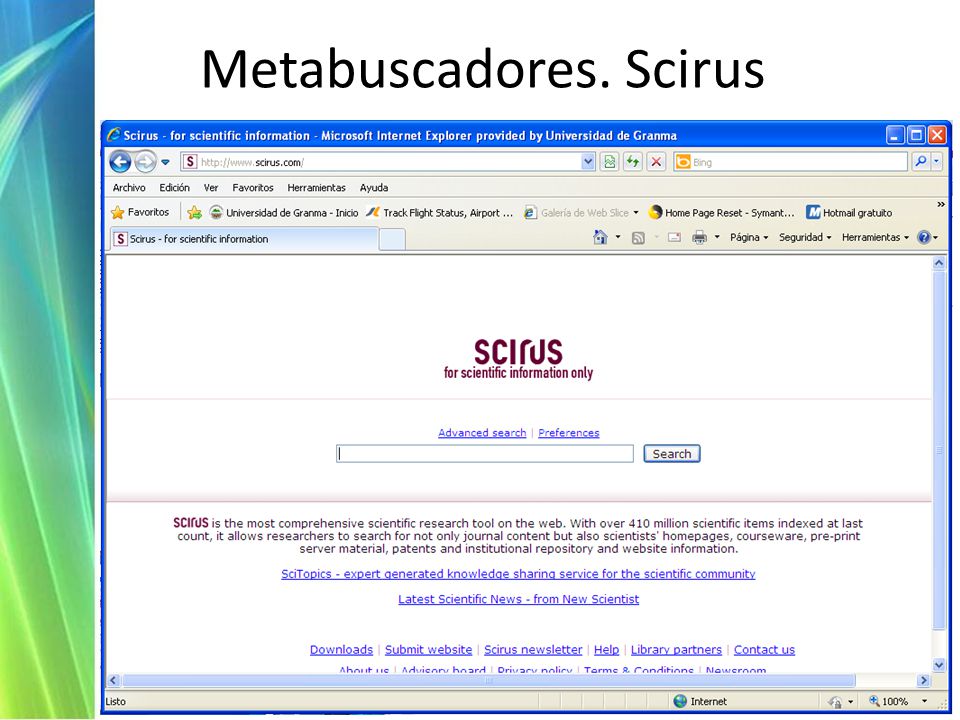The width and height of the screenshot is (960, 720).
Task: Click the 100% zoom level button
Action: pos(888,702)
